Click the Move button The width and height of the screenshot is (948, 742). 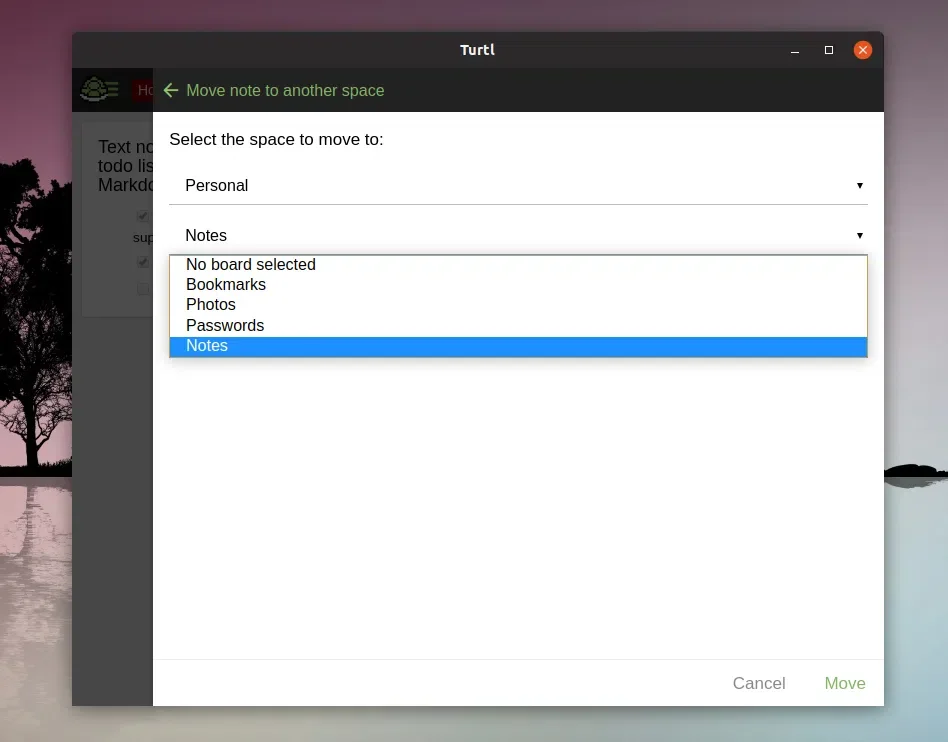tap(845, 683)
